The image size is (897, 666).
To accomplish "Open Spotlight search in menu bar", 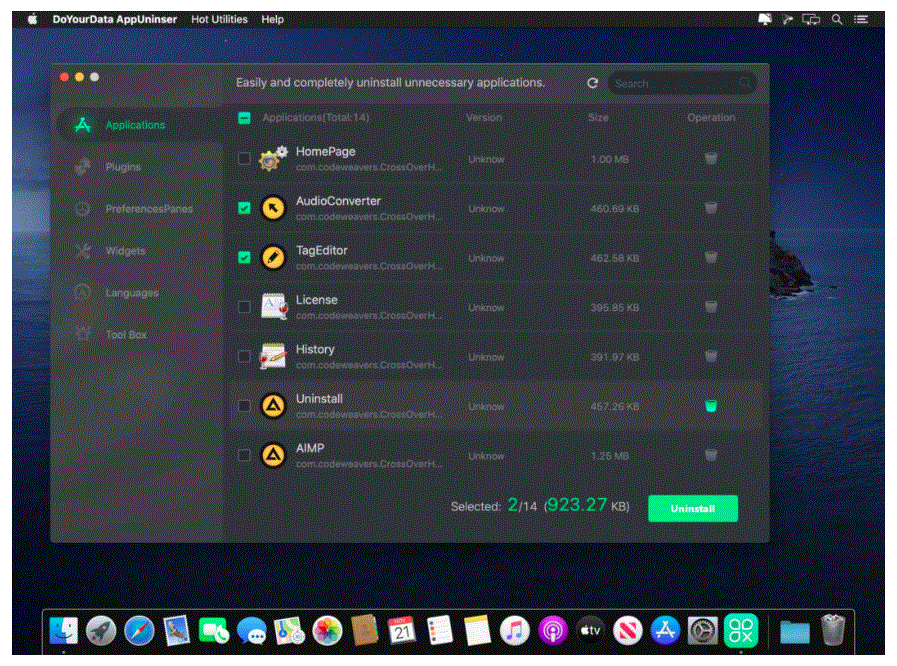I will pos(837,19).
